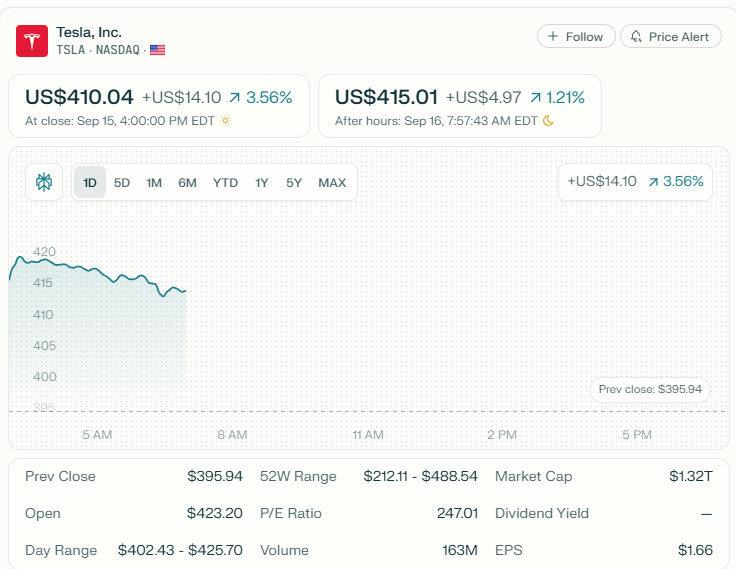Switch chart to 5D range

click(122, 182)
